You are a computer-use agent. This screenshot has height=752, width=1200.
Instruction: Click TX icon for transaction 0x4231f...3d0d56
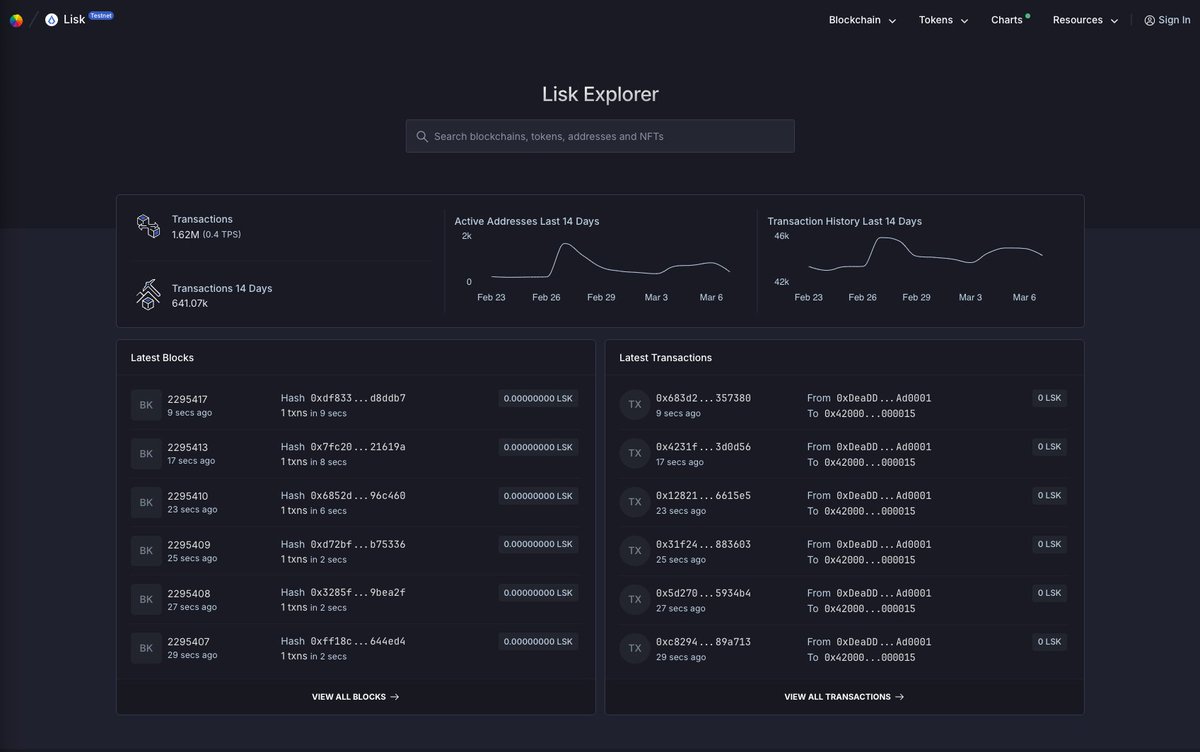pyautogui.click(x=635, y=454)
